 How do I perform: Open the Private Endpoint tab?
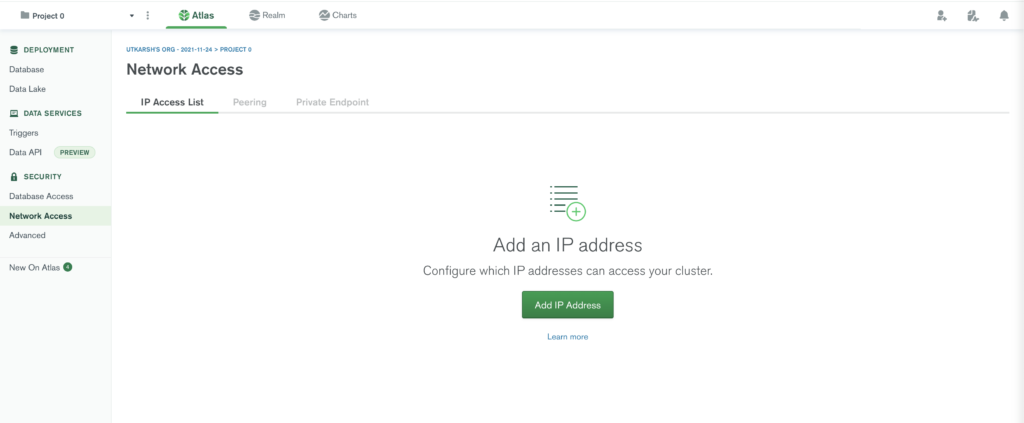(x=332, y=102)
